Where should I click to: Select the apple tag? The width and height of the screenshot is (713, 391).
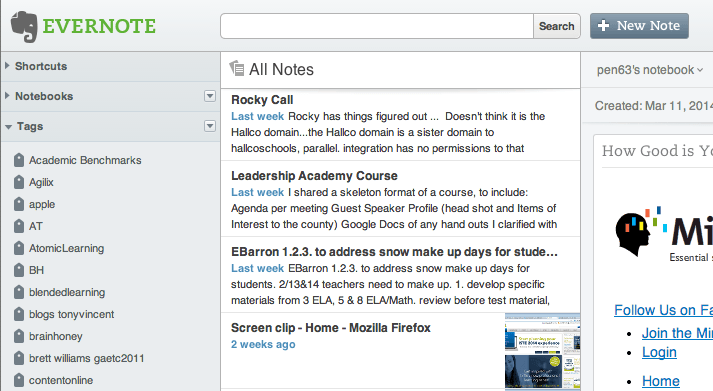(x=42, y=205)
